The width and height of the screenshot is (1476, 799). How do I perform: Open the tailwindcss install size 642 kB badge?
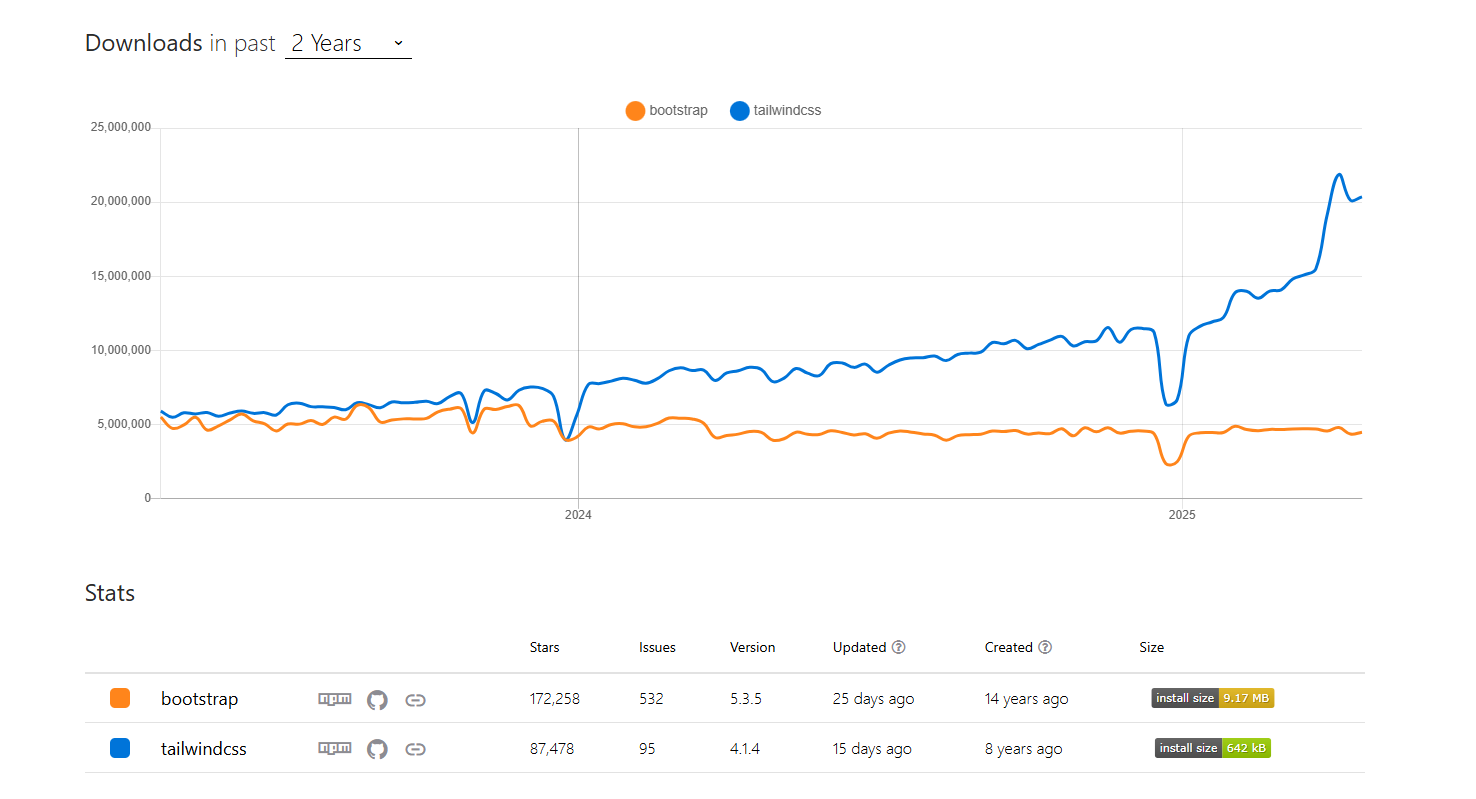coord(1213,748)
